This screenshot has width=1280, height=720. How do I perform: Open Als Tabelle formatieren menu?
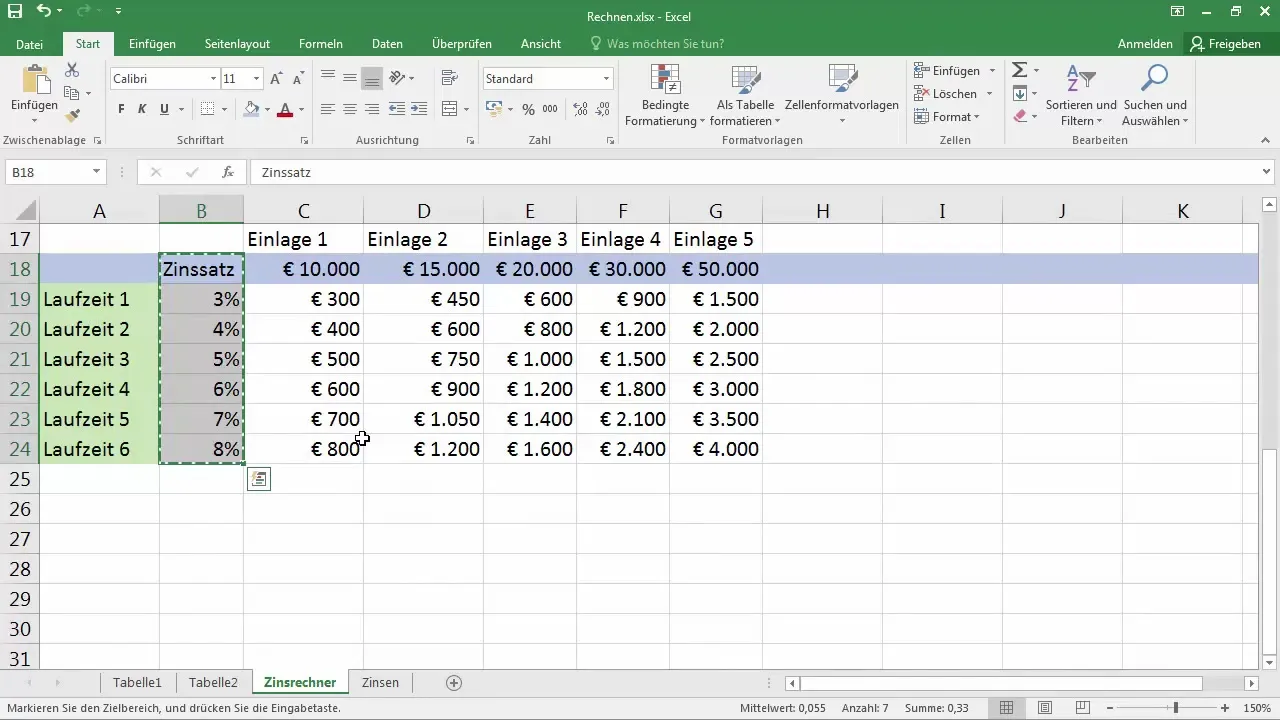747,95
